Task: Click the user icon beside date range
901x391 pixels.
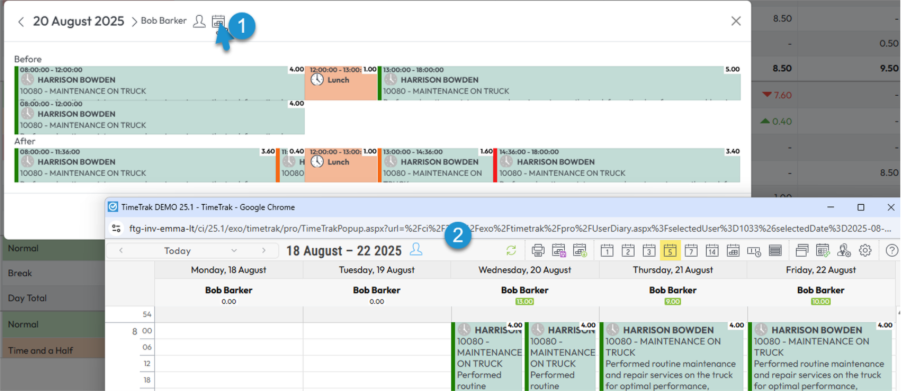Action: pyautogui.click(x=416, y=250)
